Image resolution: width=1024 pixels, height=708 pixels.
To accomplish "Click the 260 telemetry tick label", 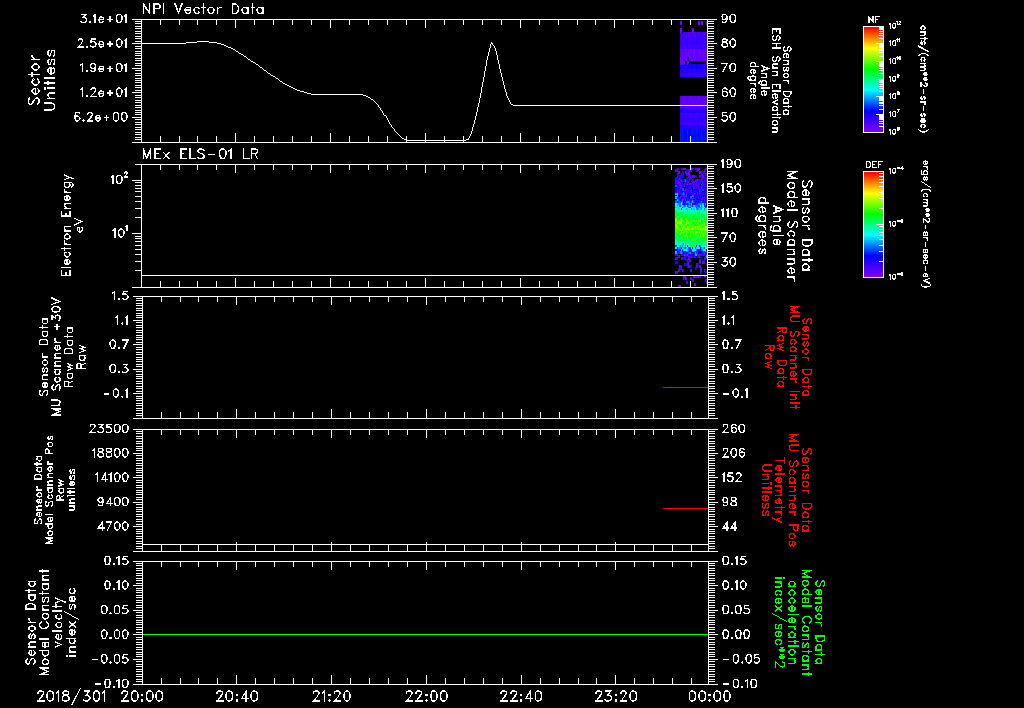I will (x=733, y=428).
